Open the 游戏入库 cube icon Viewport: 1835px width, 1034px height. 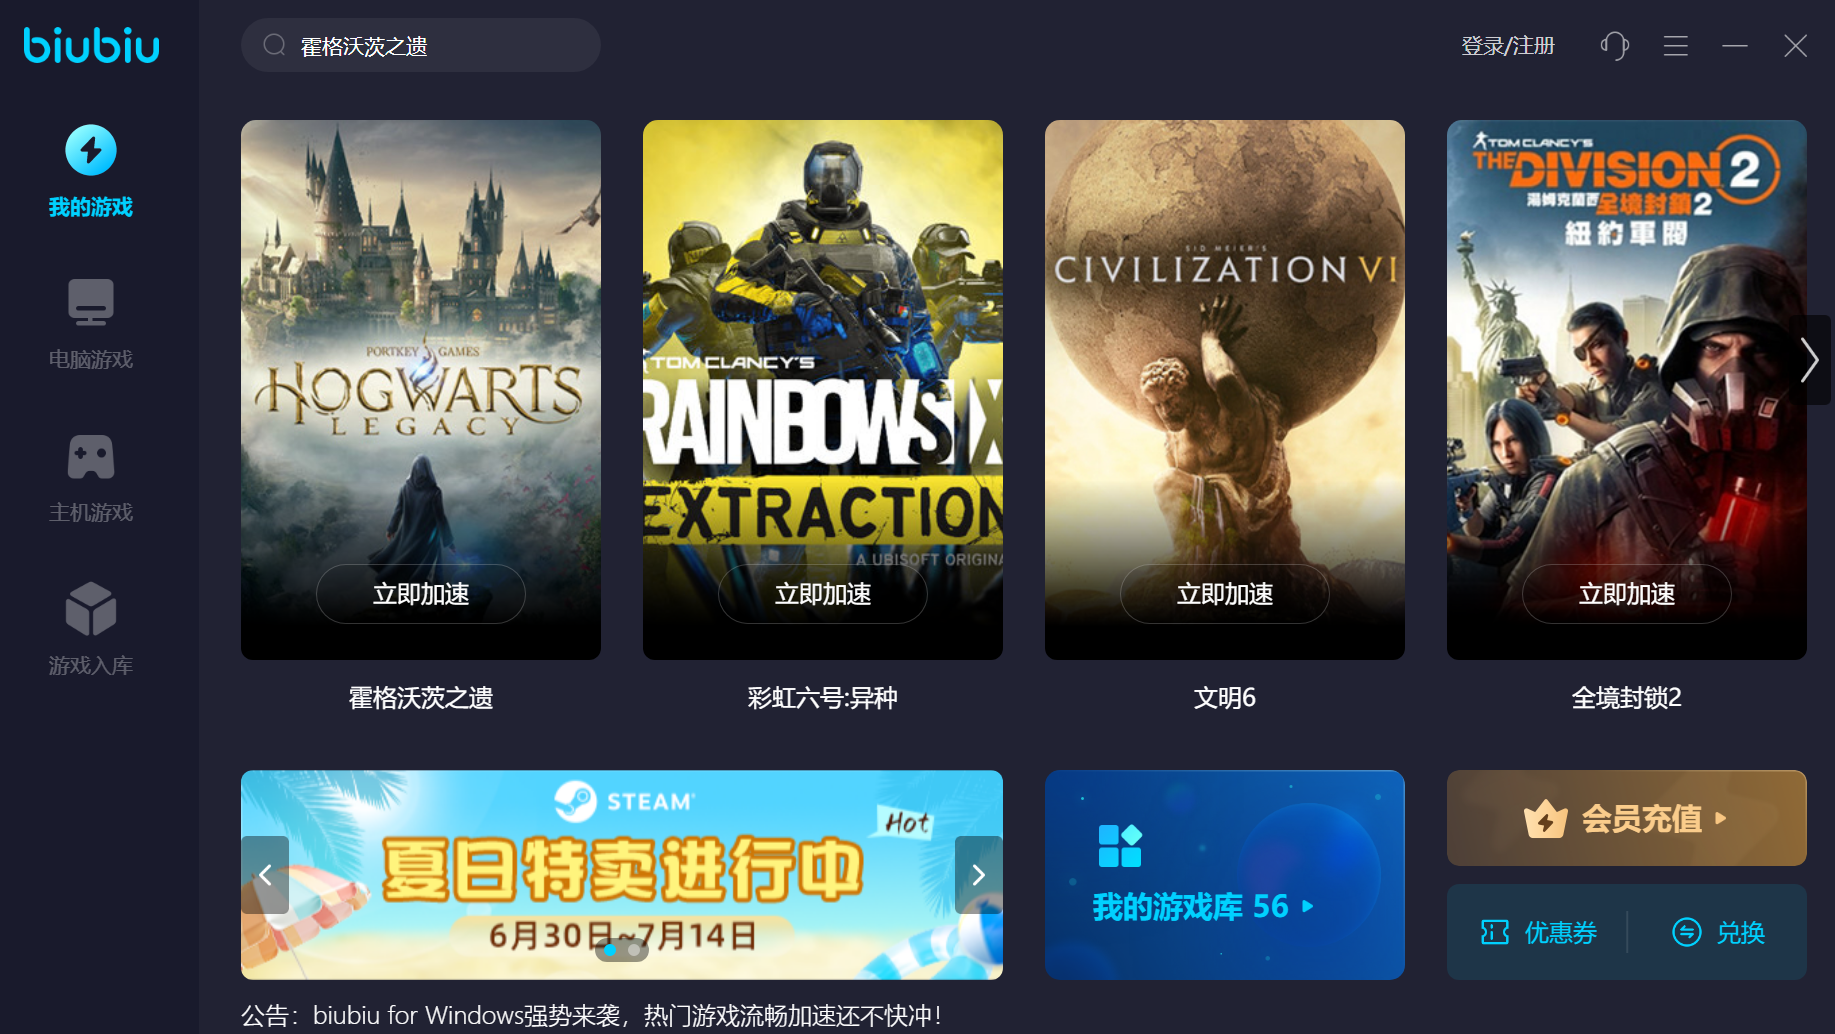coord(91,609)
